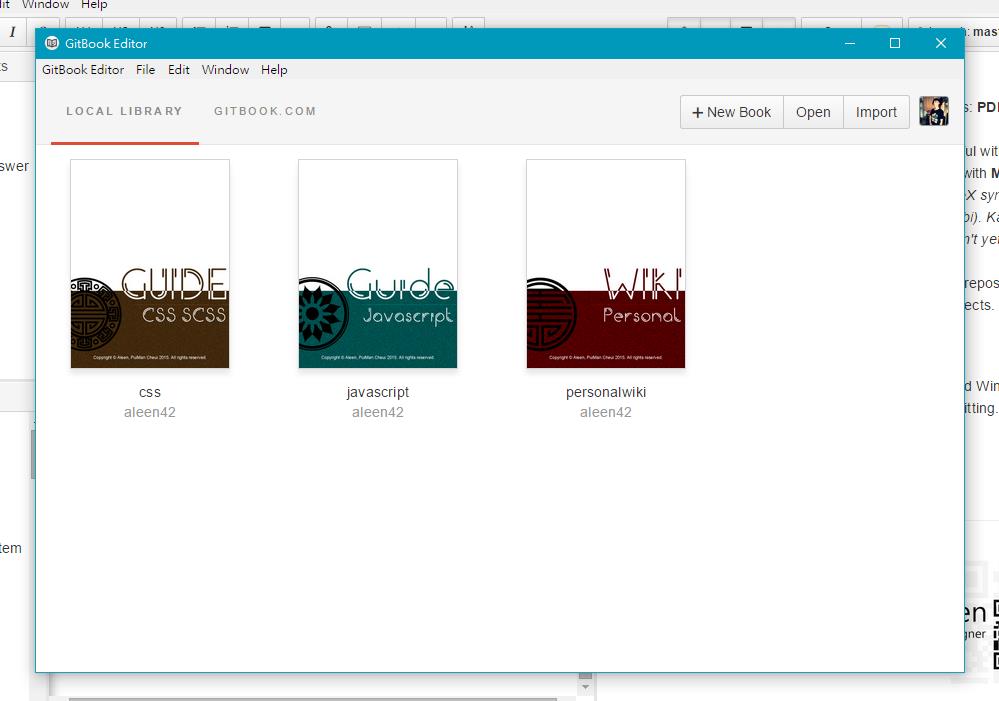Switch to the GitBook.com tab
999x701 pixels.
coord(265,111)
